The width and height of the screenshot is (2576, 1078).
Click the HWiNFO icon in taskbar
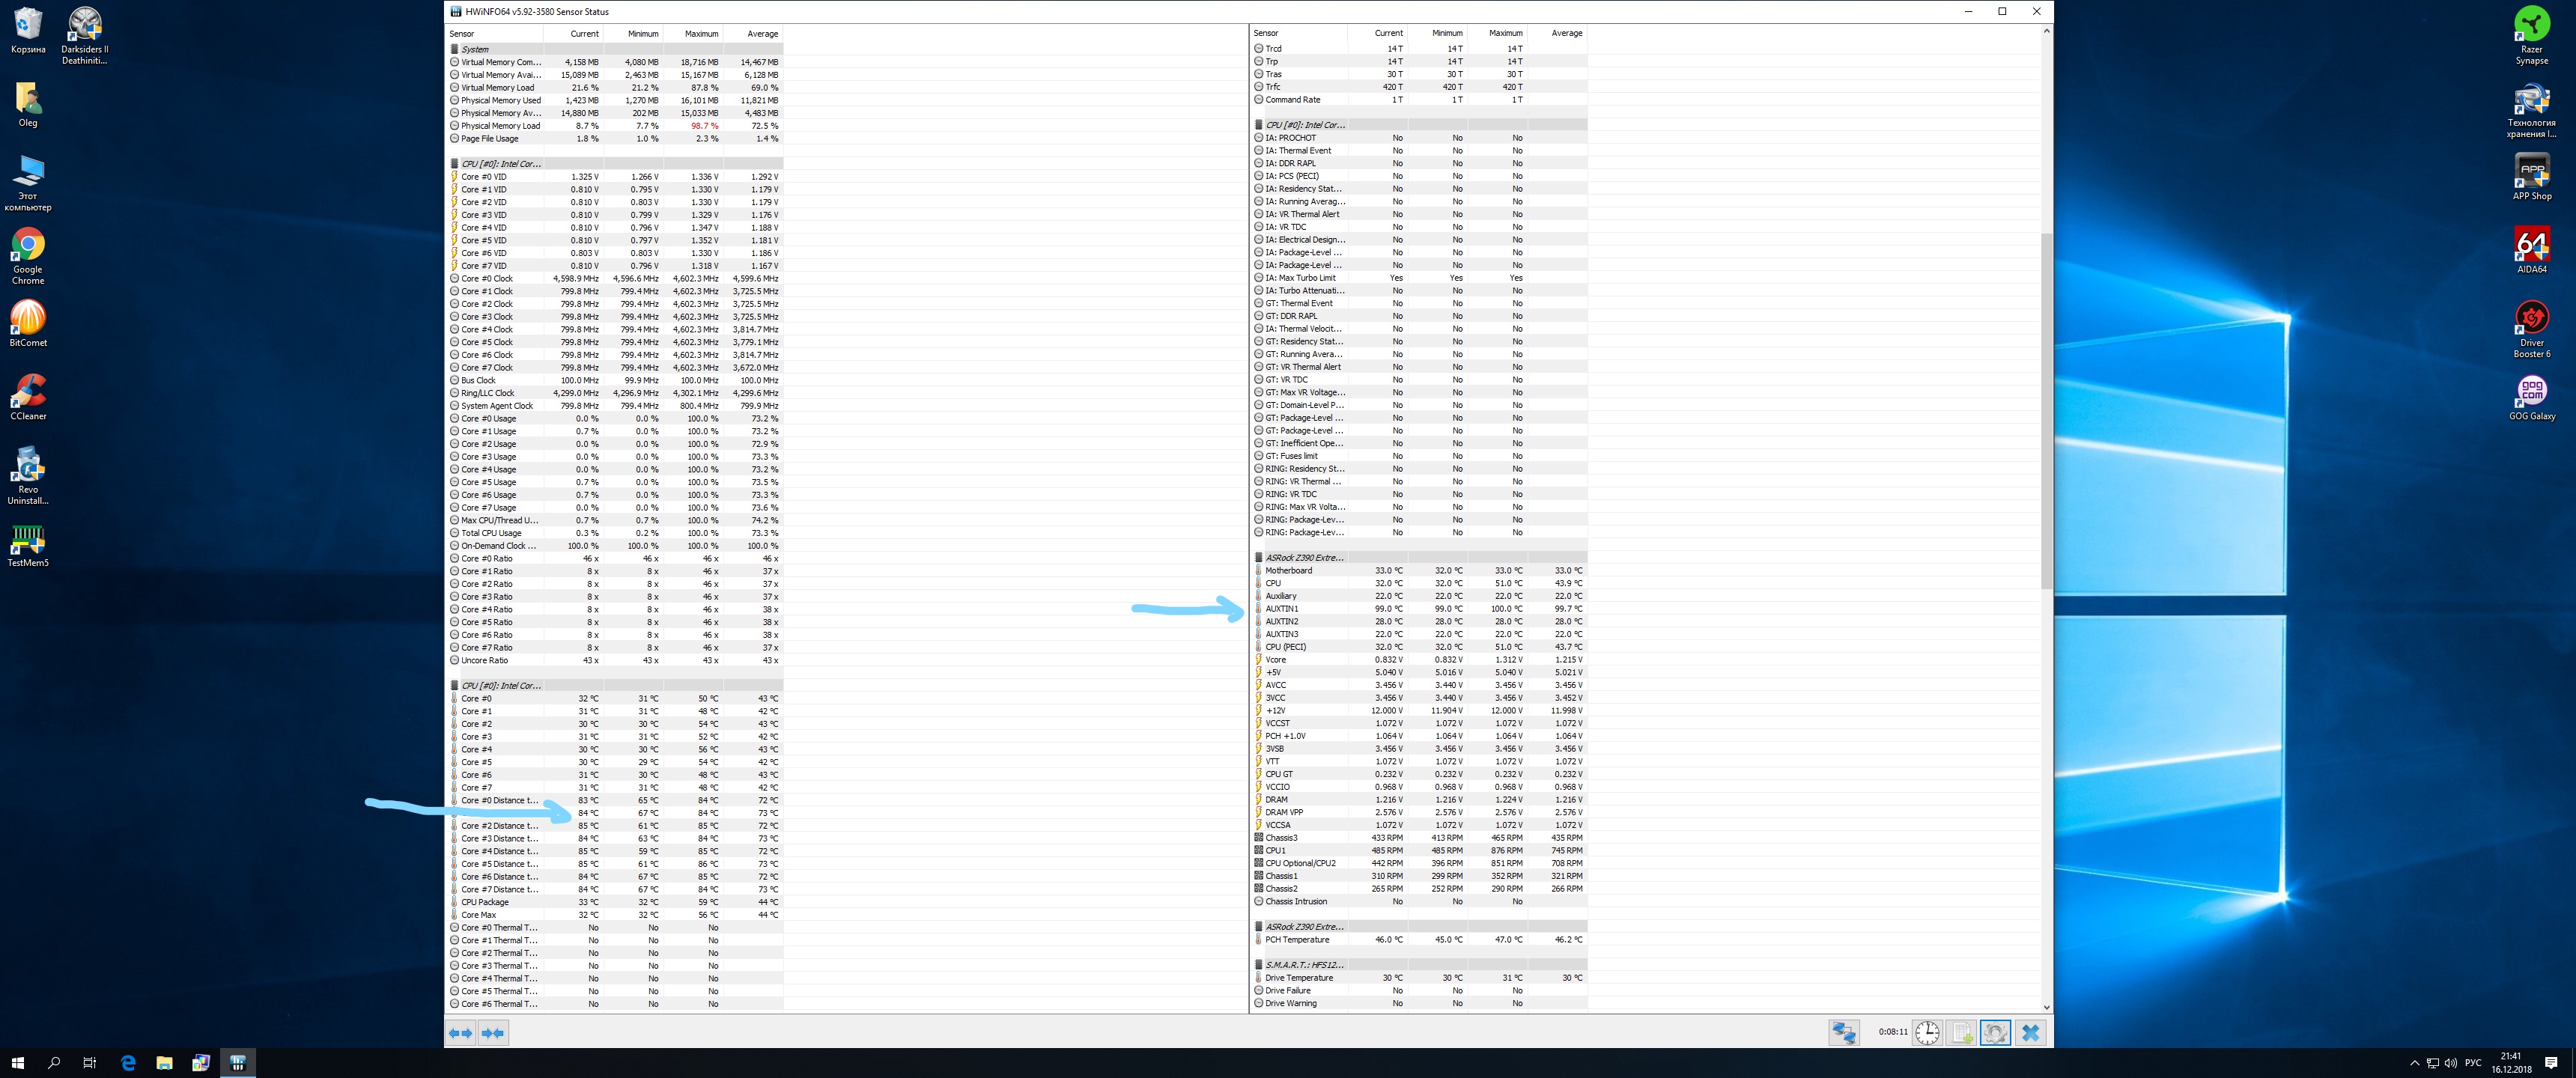237,1063
